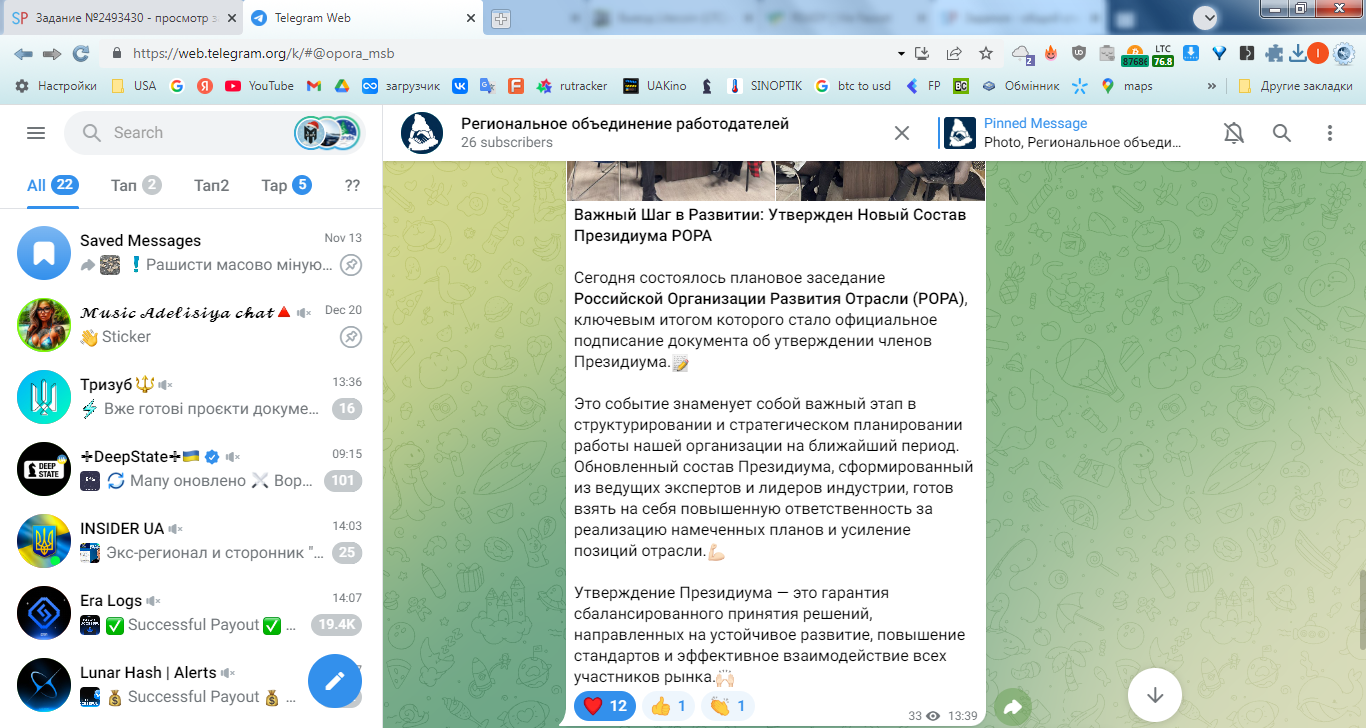Click the Search chats input field

coord(213,133)
